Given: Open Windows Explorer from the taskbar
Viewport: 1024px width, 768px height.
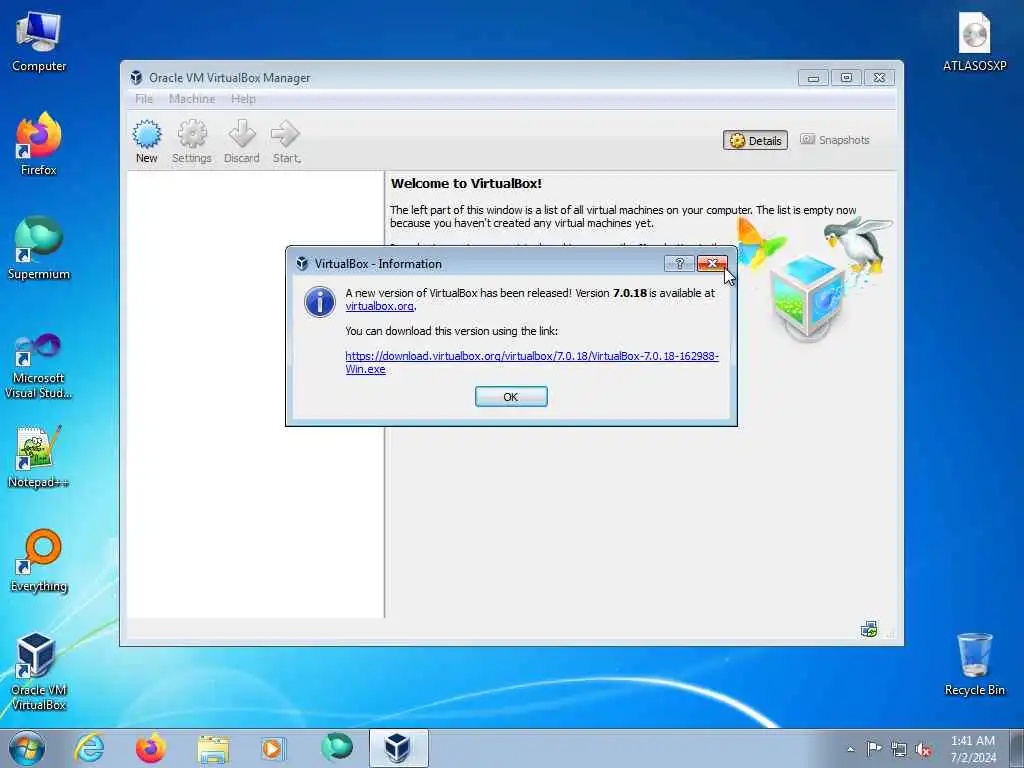Looking at the screenshot, I should point(213,748).
